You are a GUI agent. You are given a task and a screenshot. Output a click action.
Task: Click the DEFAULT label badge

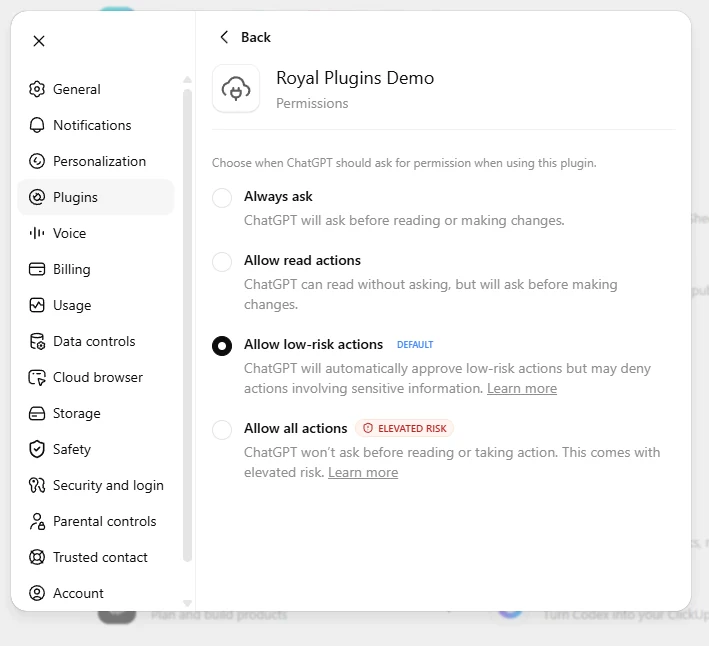click(x=415, y=344)
